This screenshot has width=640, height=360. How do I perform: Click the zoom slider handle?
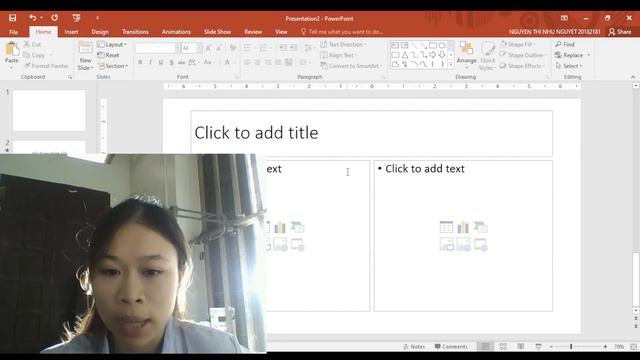tap(571, 347)
